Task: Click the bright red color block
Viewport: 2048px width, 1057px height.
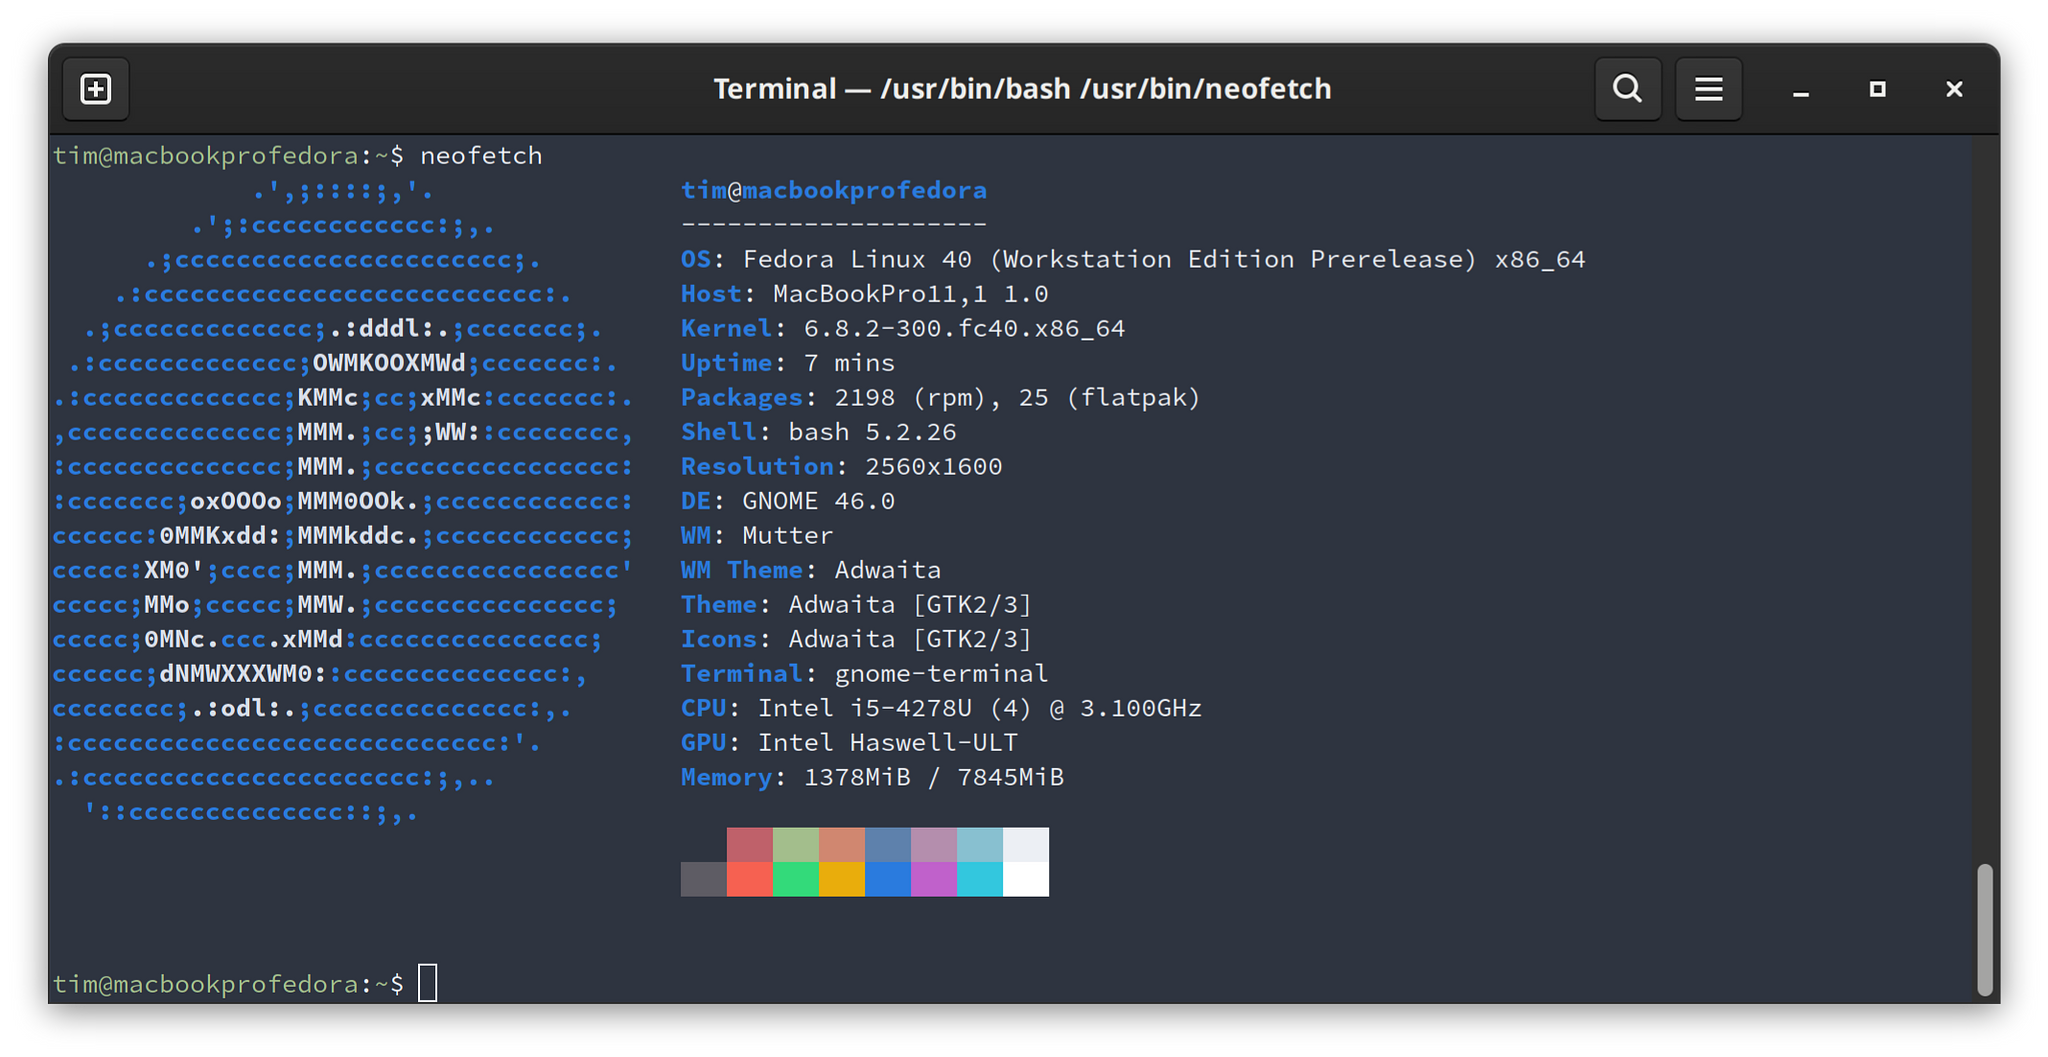Action: point(750,880)
